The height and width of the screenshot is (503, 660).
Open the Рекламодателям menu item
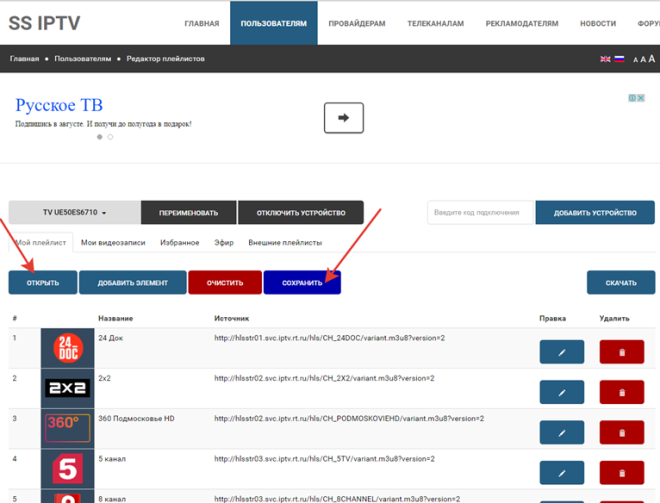click(522, 24)
